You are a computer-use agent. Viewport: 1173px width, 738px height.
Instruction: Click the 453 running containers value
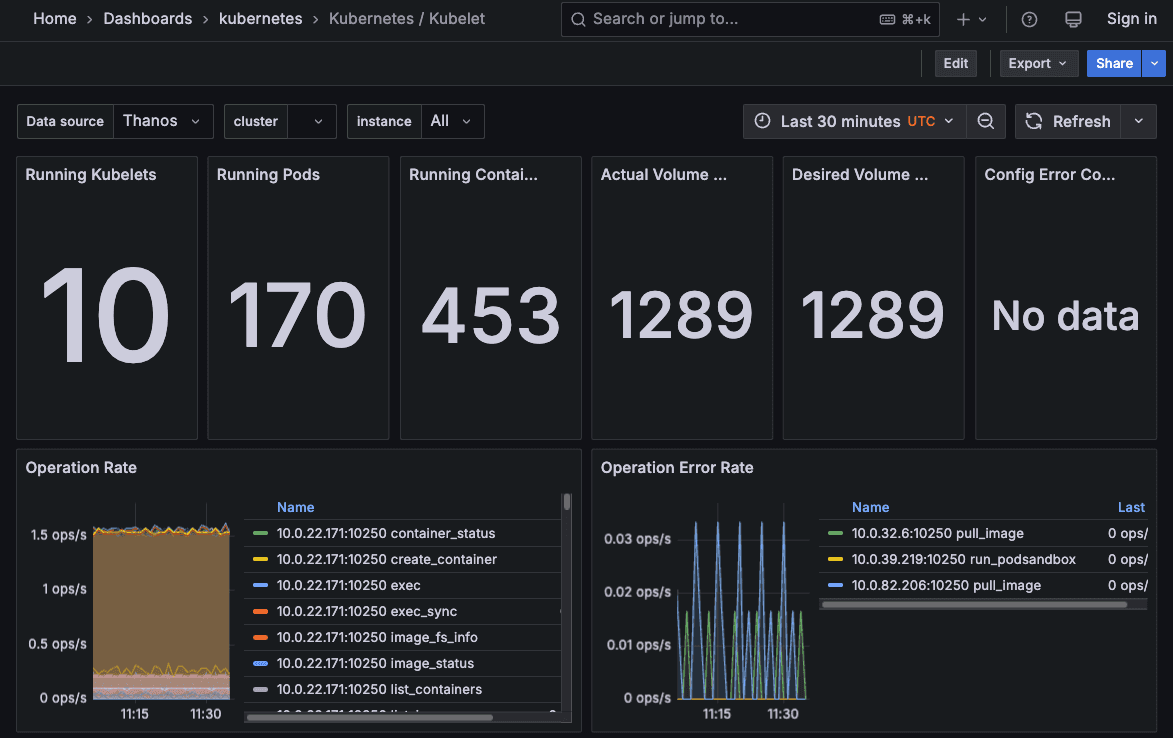(x=491, y=315)
